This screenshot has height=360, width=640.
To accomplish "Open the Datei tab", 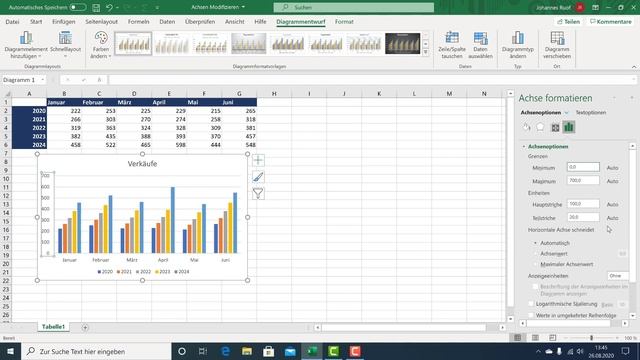I will [12, 22].
